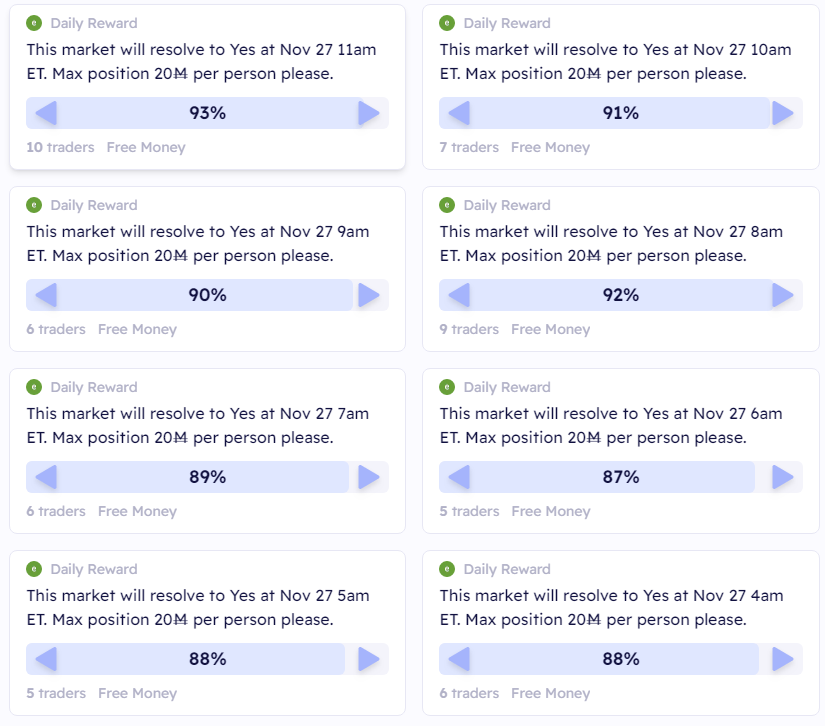Click the 92% probability bar
Image resolution: width=825 pixels, height=726 pixels.
[x=621, y=295]
